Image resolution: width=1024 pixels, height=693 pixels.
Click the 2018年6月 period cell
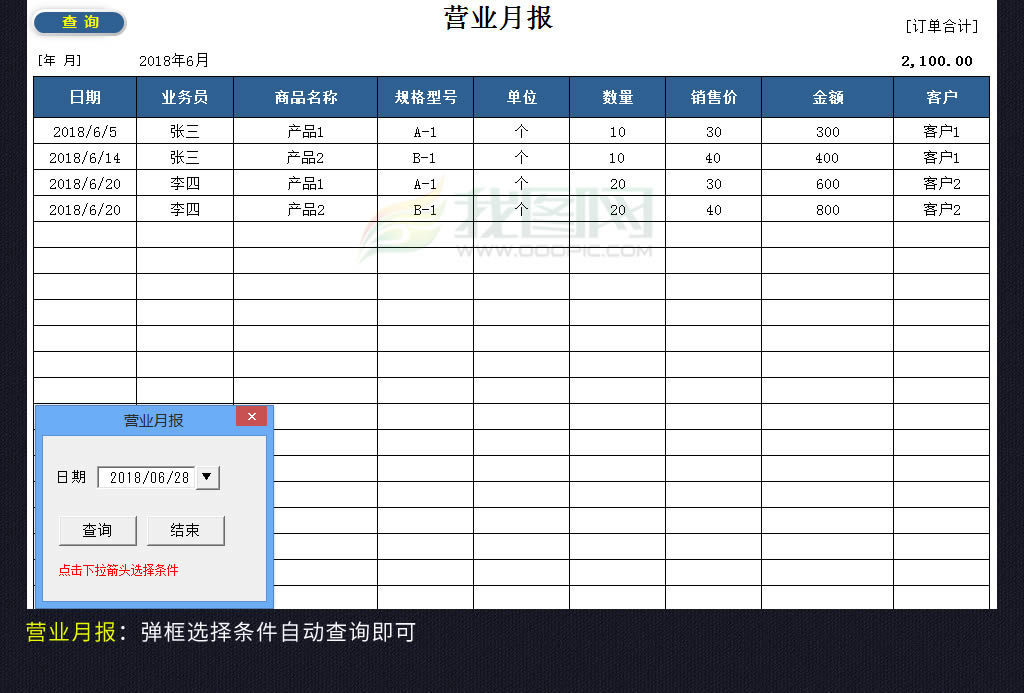click(x=174, y=61)
